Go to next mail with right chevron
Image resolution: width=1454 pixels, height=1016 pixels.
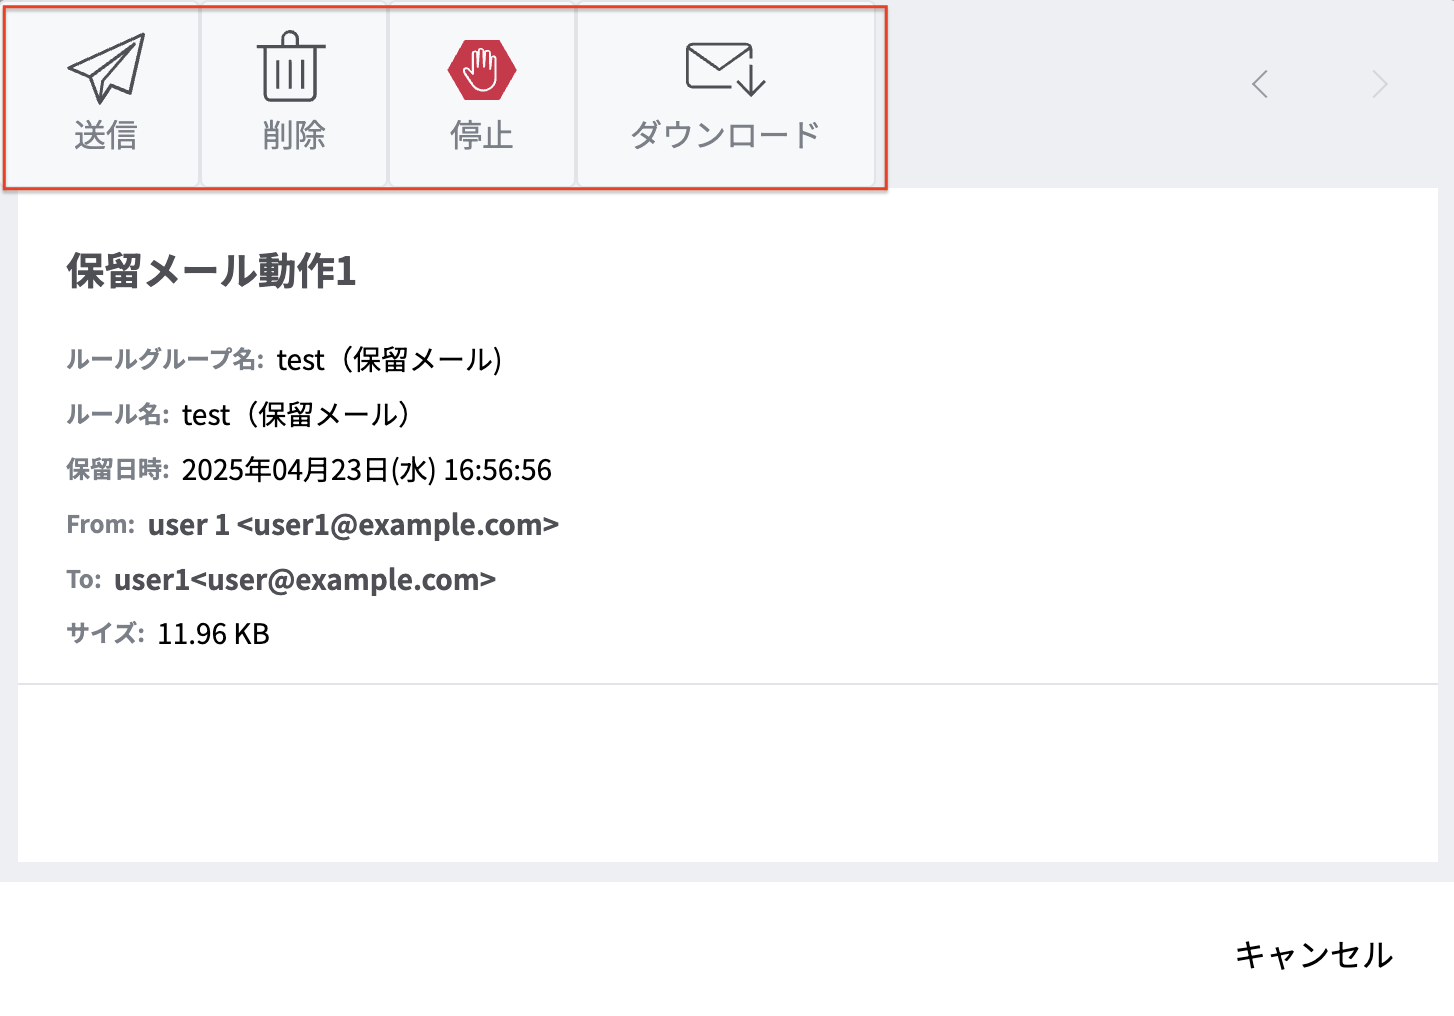[x=1380, y=84]
